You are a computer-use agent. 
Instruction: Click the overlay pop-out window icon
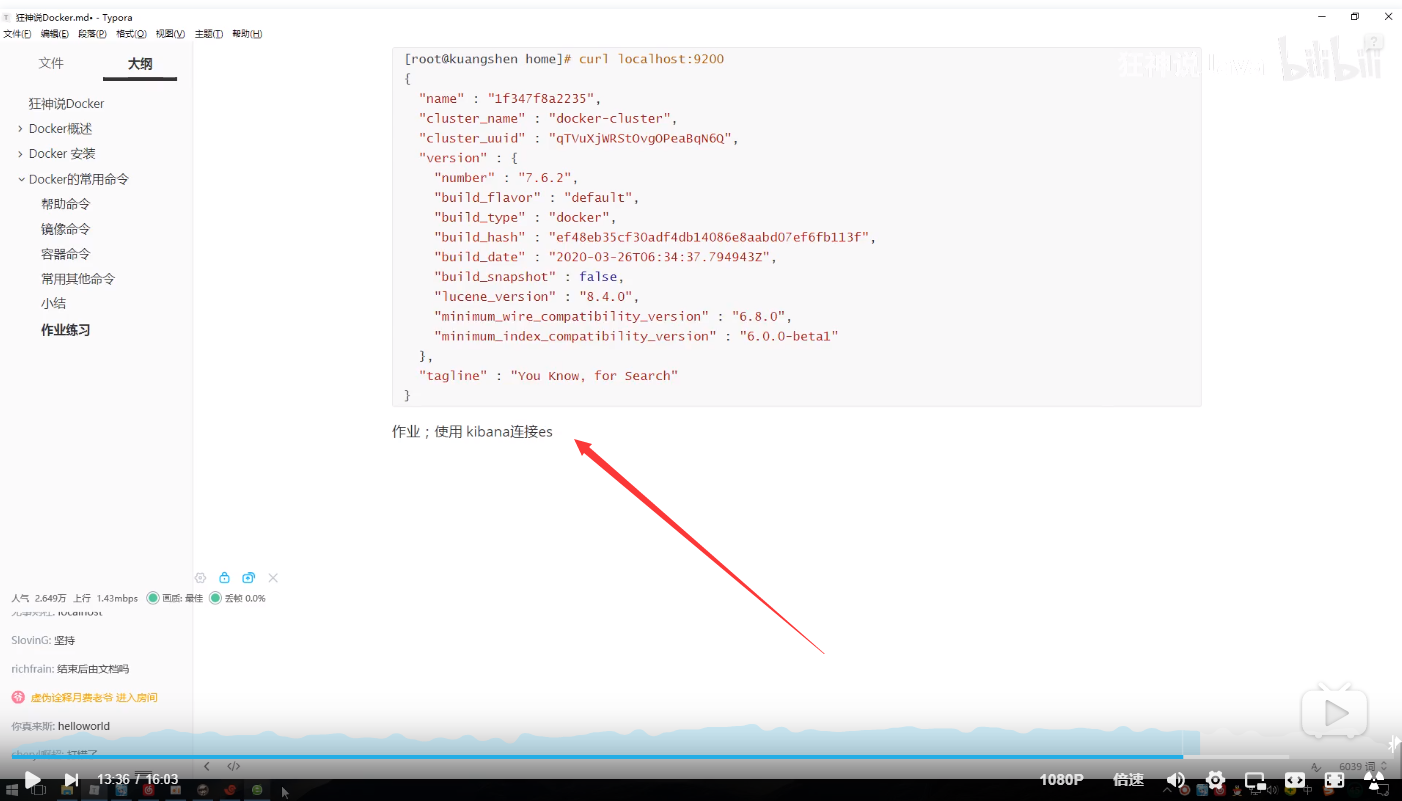[249, 578]
